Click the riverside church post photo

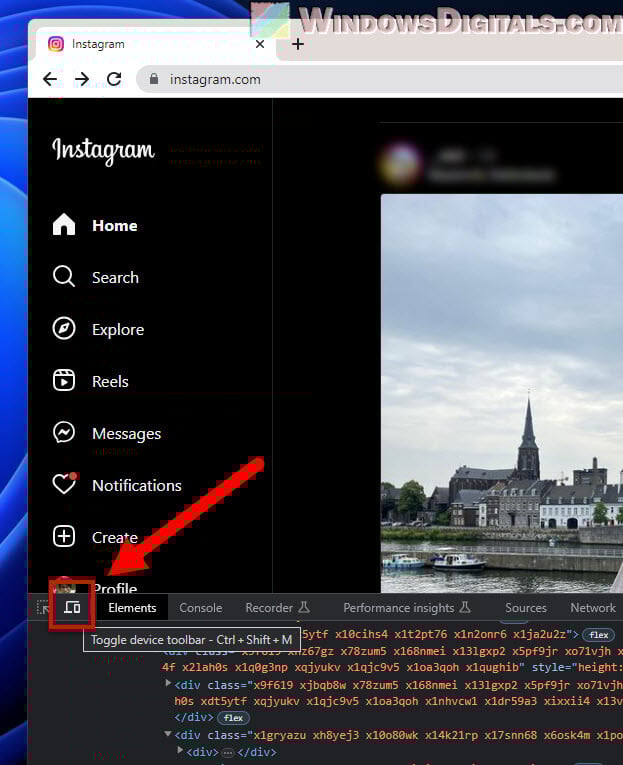[x=502, y=393]
